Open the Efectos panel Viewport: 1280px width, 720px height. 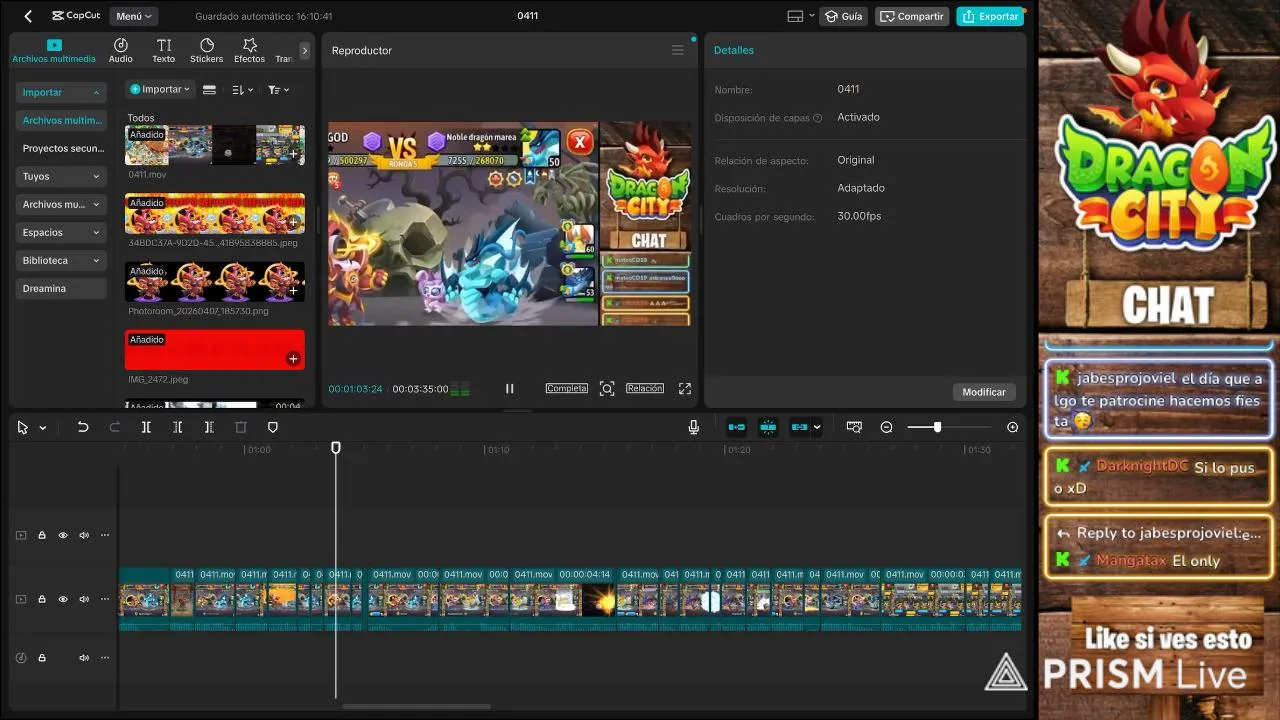click(x=250, y=50)
